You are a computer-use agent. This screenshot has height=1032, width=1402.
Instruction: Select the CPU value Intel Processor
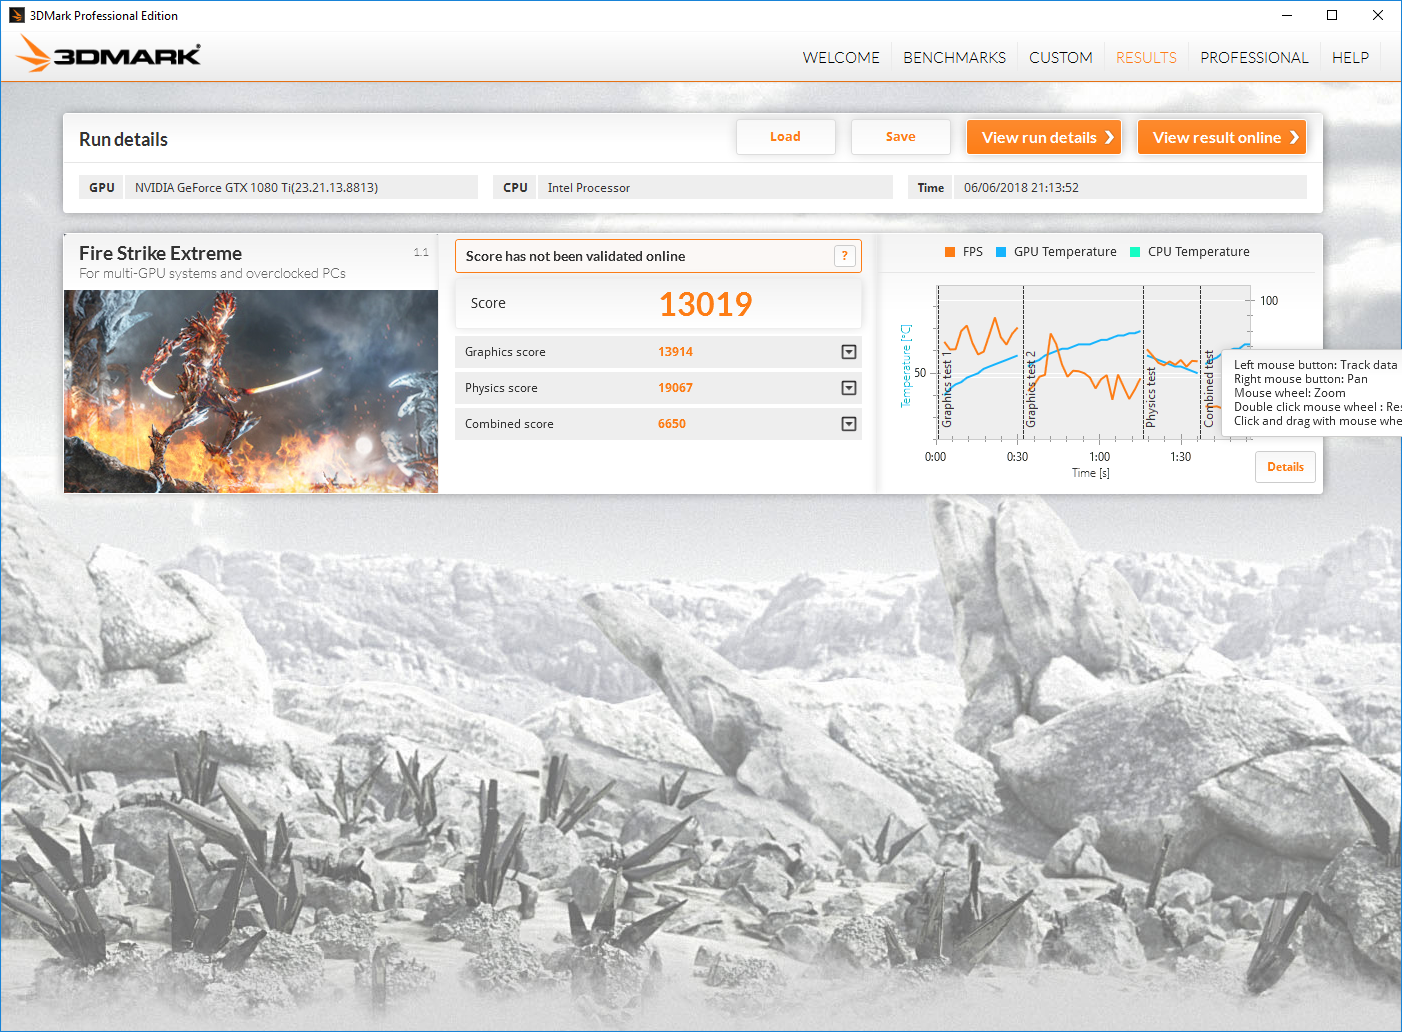point(589,188)
